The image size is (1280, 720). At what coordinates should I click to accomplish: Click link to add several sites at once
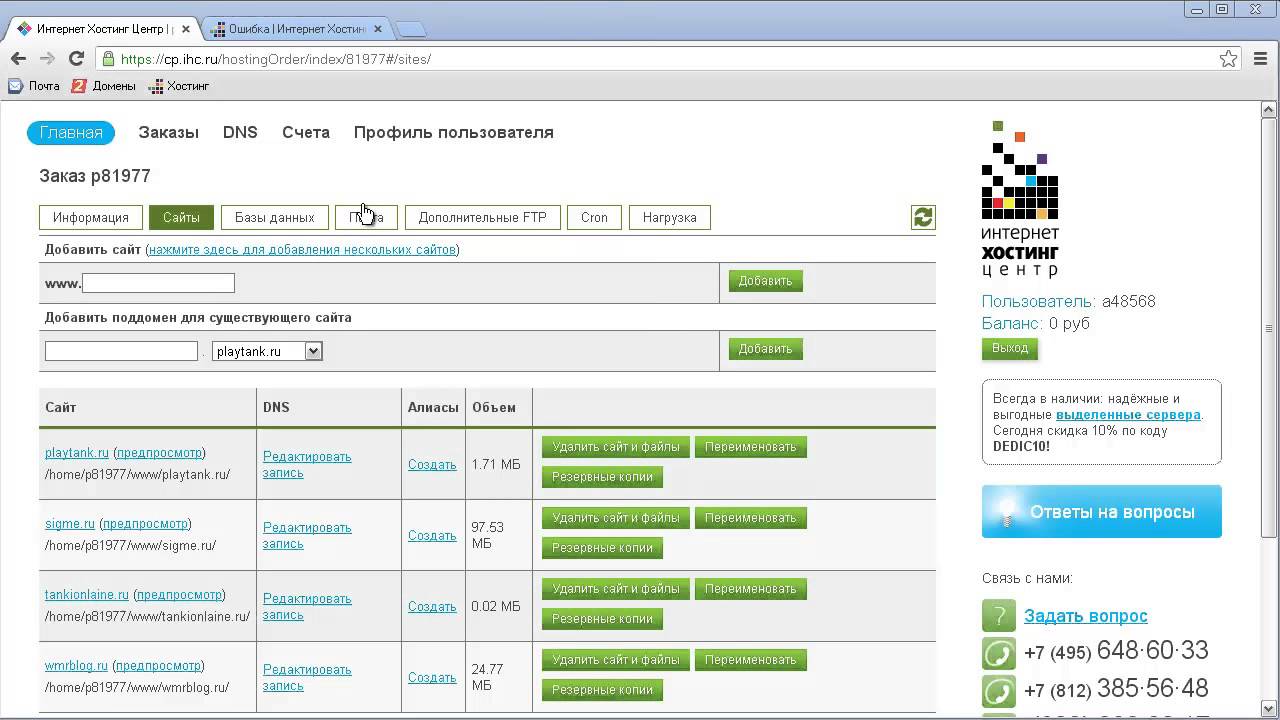point(302,250)
